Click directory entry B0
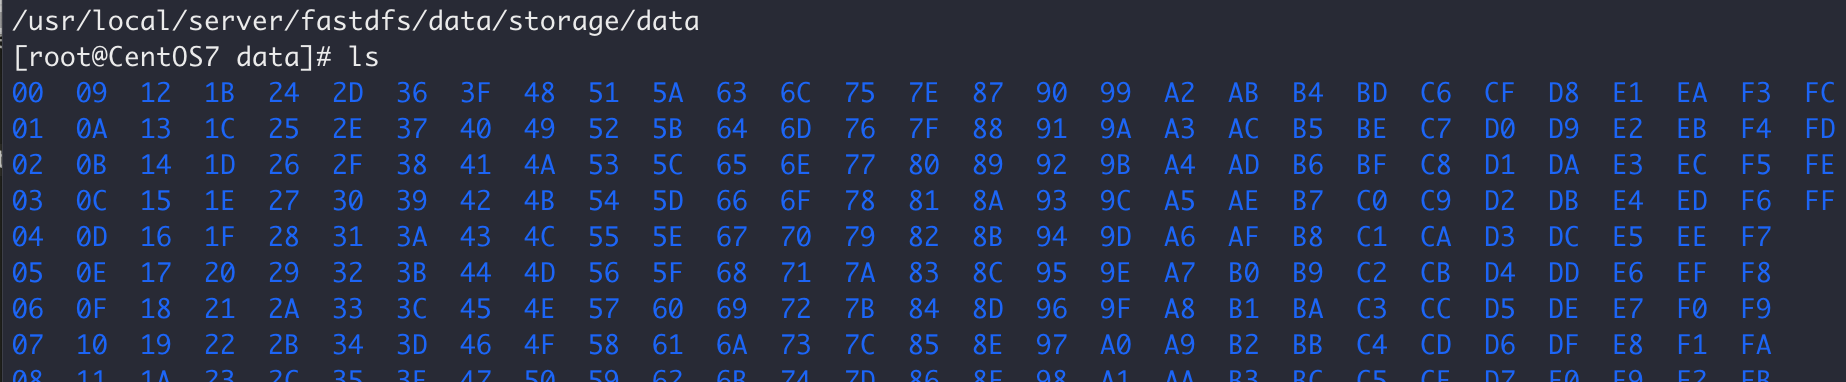Screen dimensions: 1846x382 [x=1244, y=273]
